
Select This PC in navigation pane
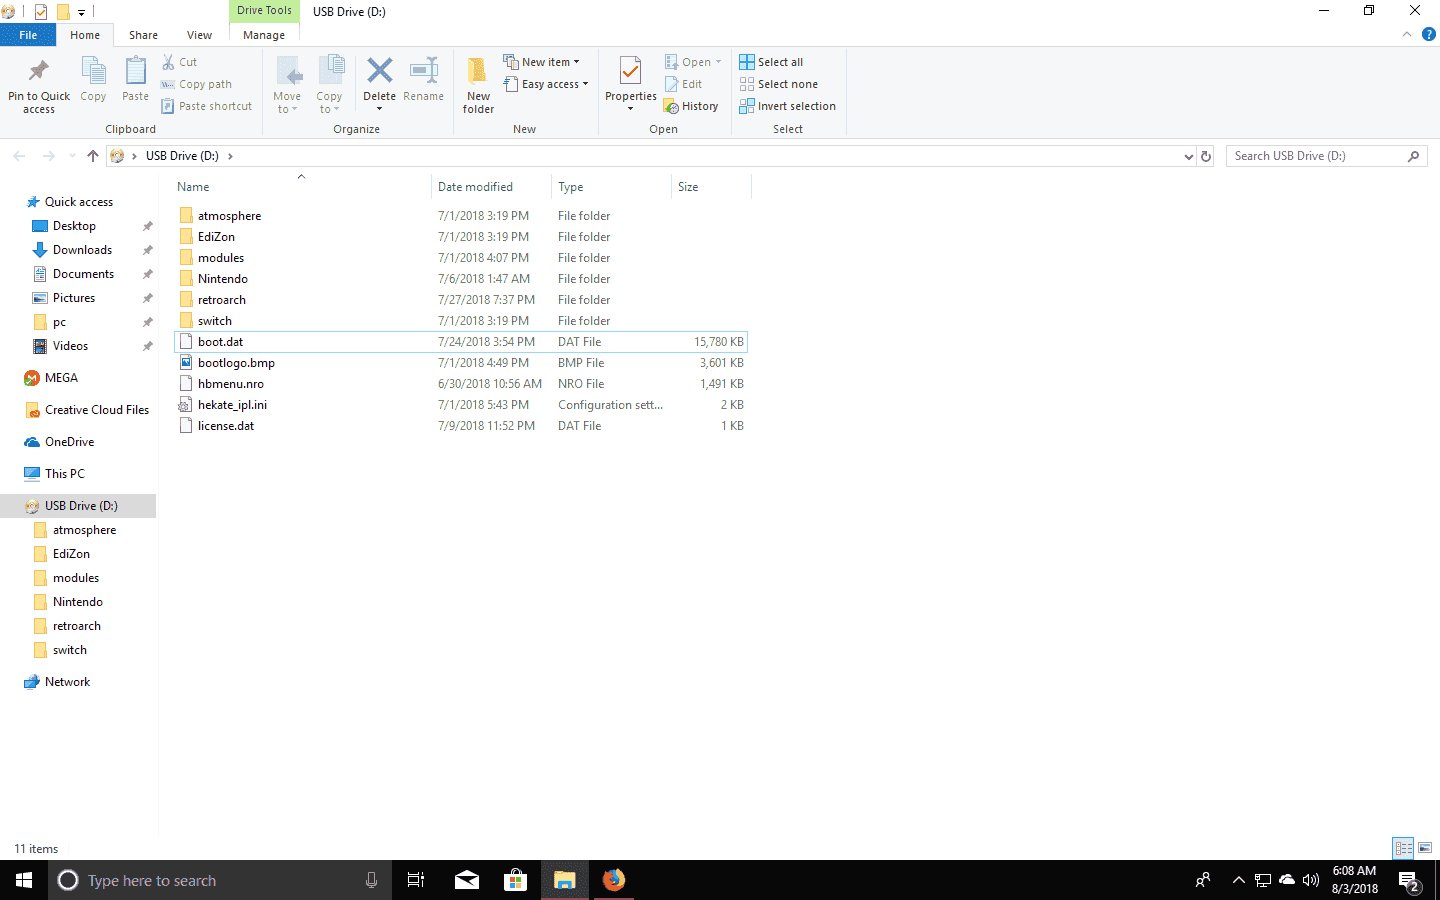point(65,474)
